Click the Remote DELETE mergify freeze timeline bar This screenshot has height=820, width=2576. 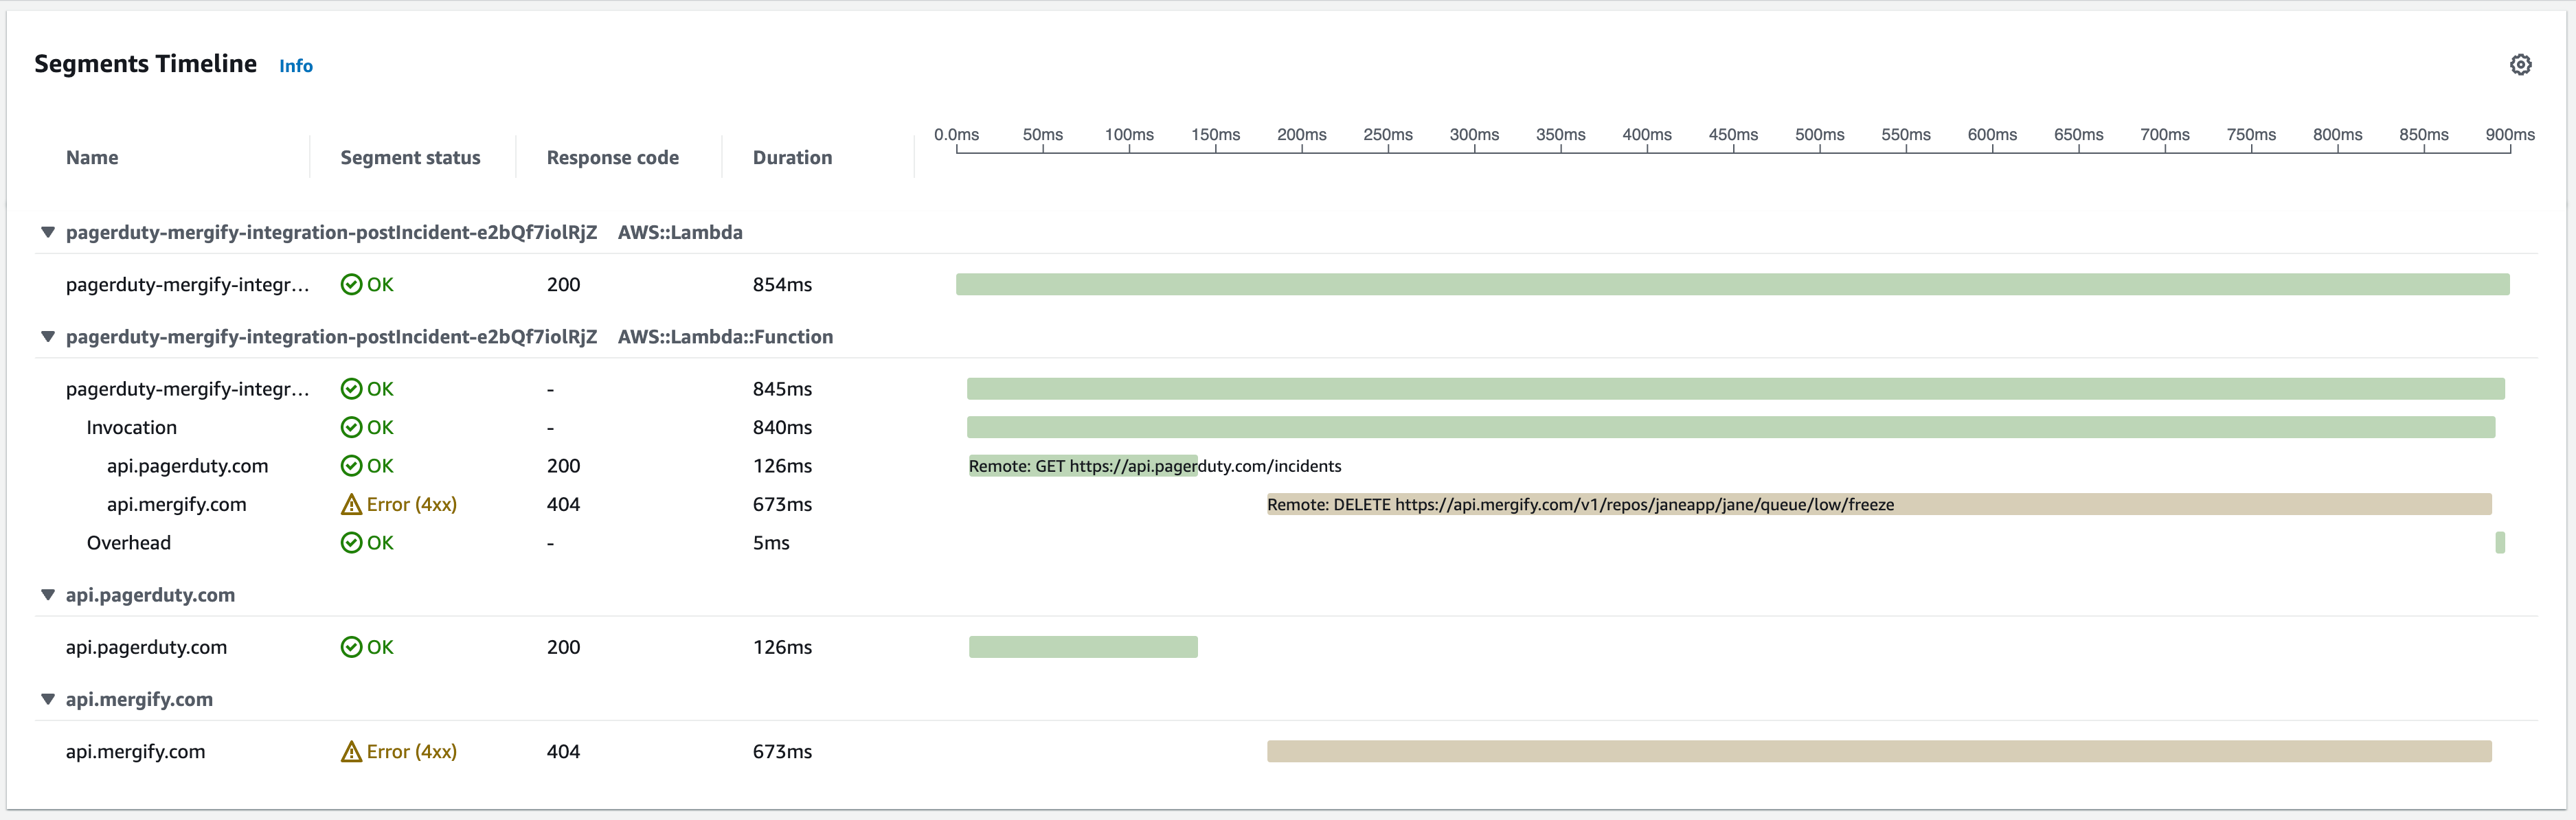click(1878, 504)
